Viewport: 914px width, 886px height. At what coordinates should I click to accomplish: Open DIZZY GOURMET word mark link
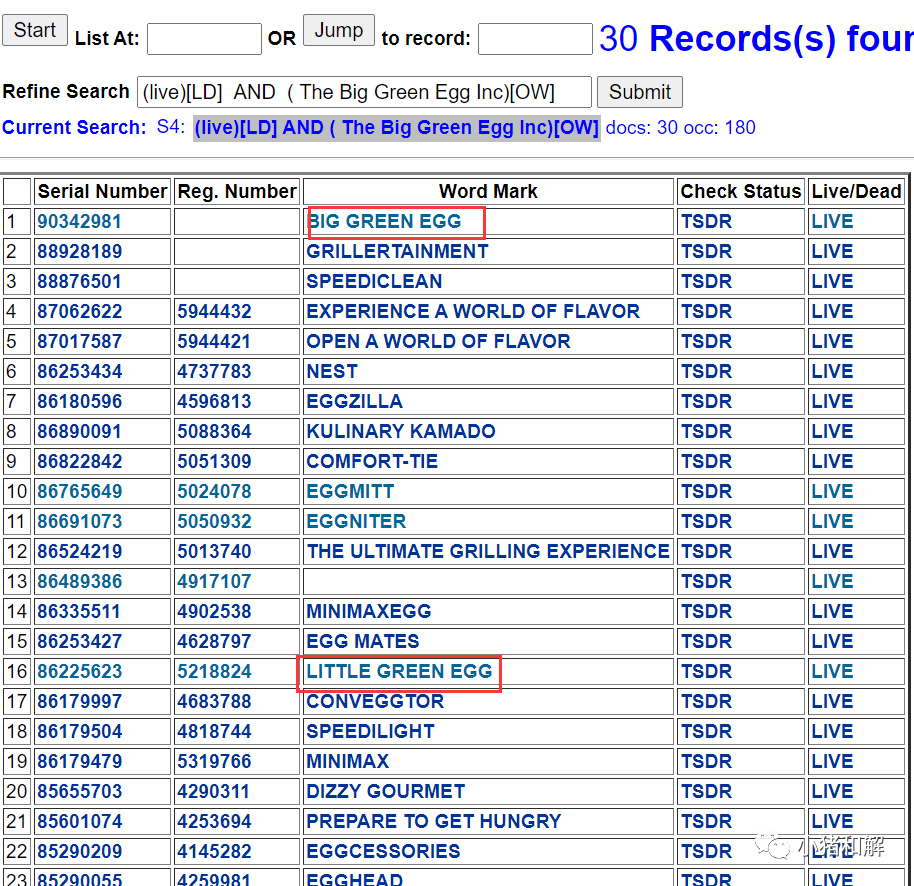pyautogui.click(x=386, y=792)
